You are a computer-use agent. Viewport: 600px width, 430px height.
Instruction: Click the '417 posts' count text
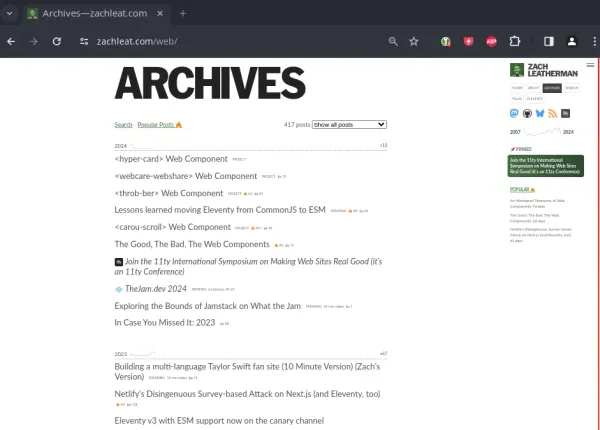297,125
